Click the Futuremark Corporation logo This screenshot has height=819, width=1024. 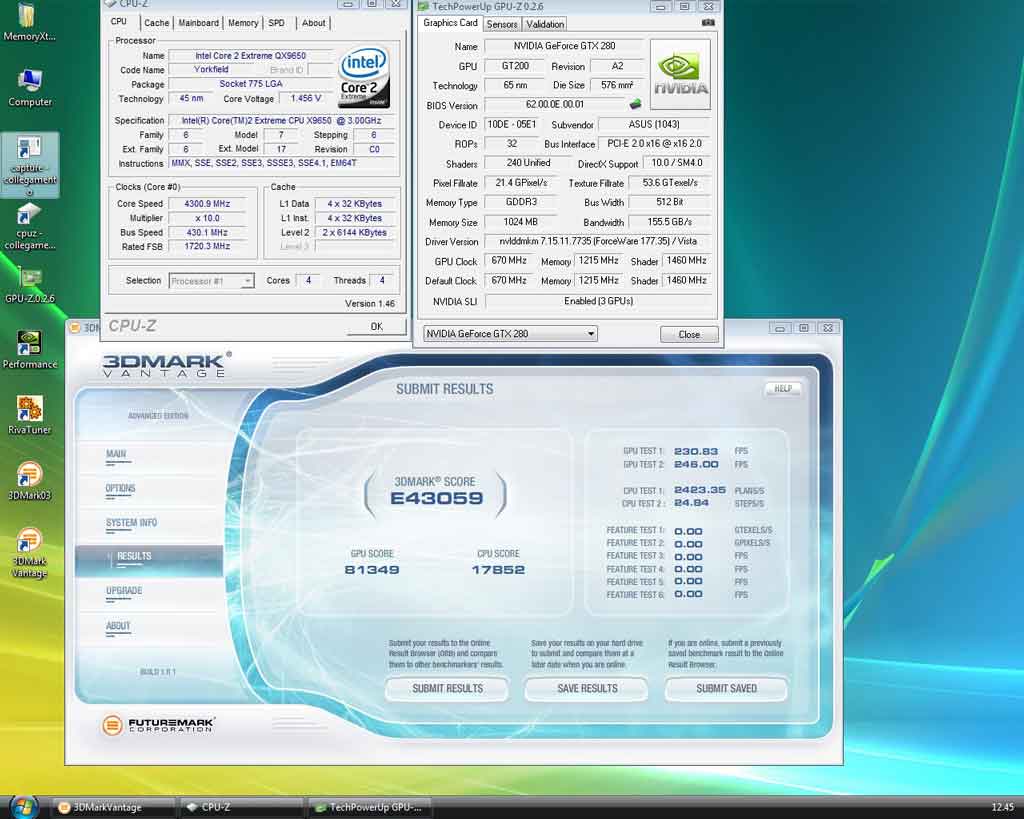click(x=159, y=724)
